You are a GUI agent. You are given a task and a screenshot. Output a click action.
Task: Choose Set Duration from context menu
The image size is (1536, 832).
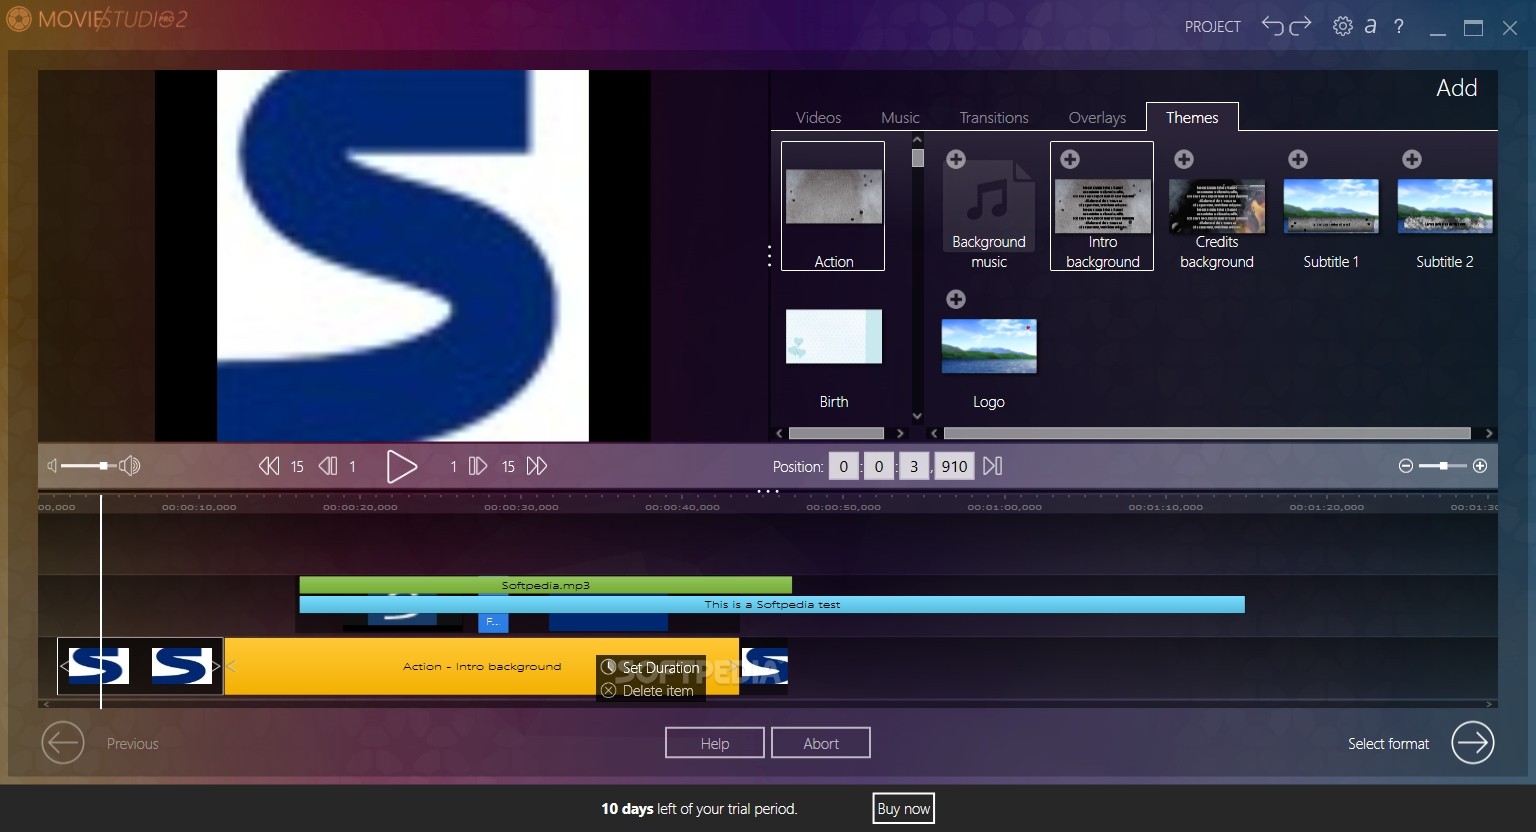pos(651,667)
